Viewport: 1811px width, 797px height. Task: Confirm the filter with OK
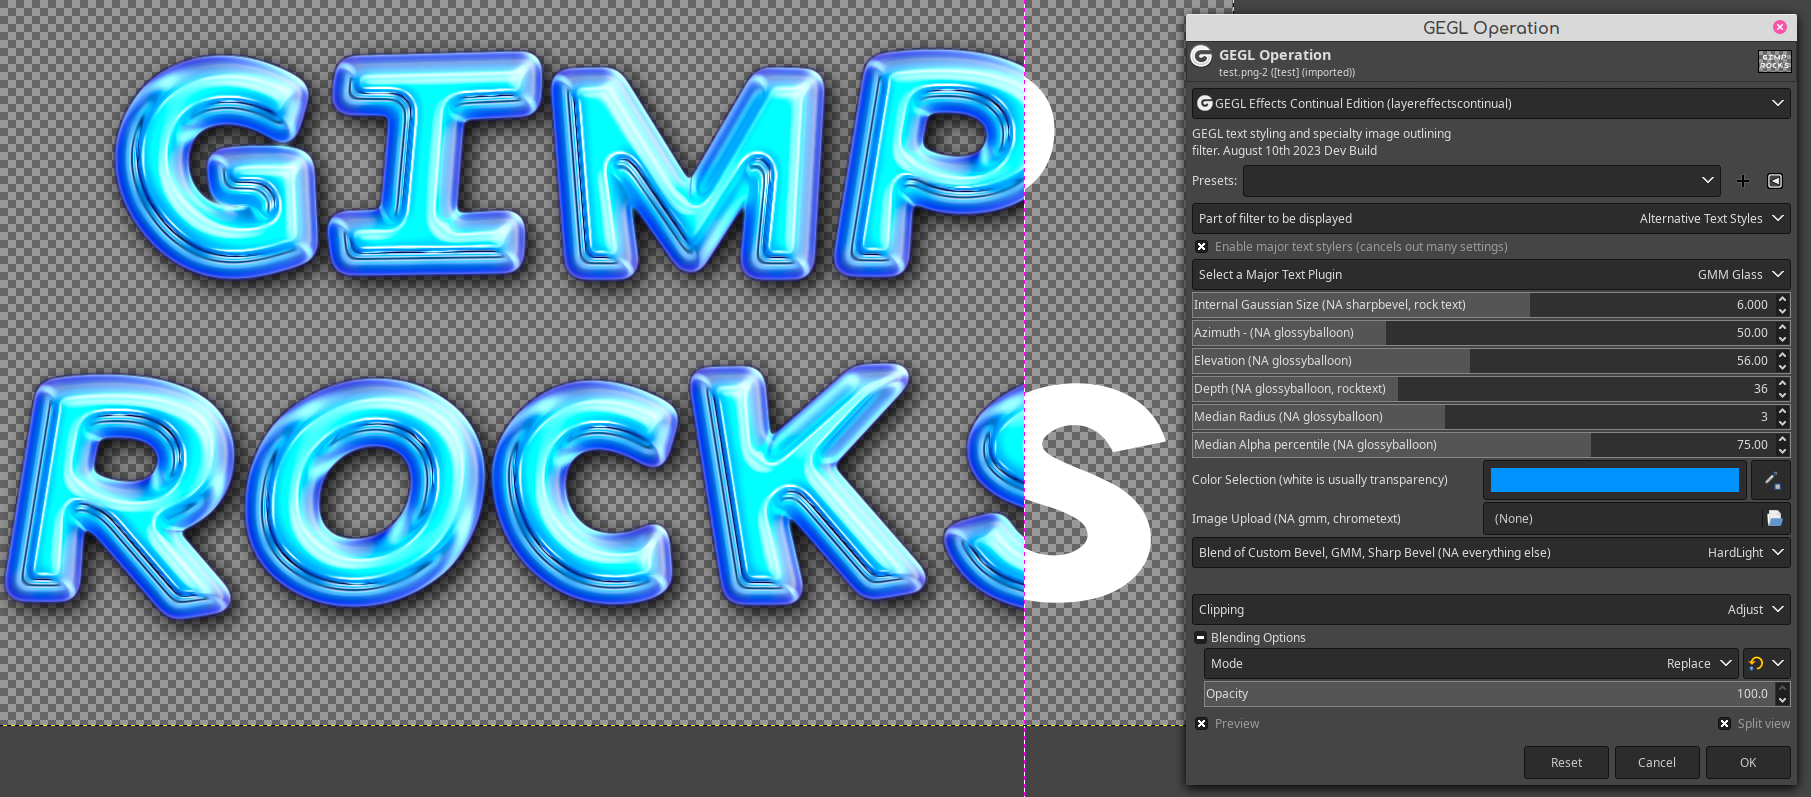pyautogui.click(x=1748, y=762)
